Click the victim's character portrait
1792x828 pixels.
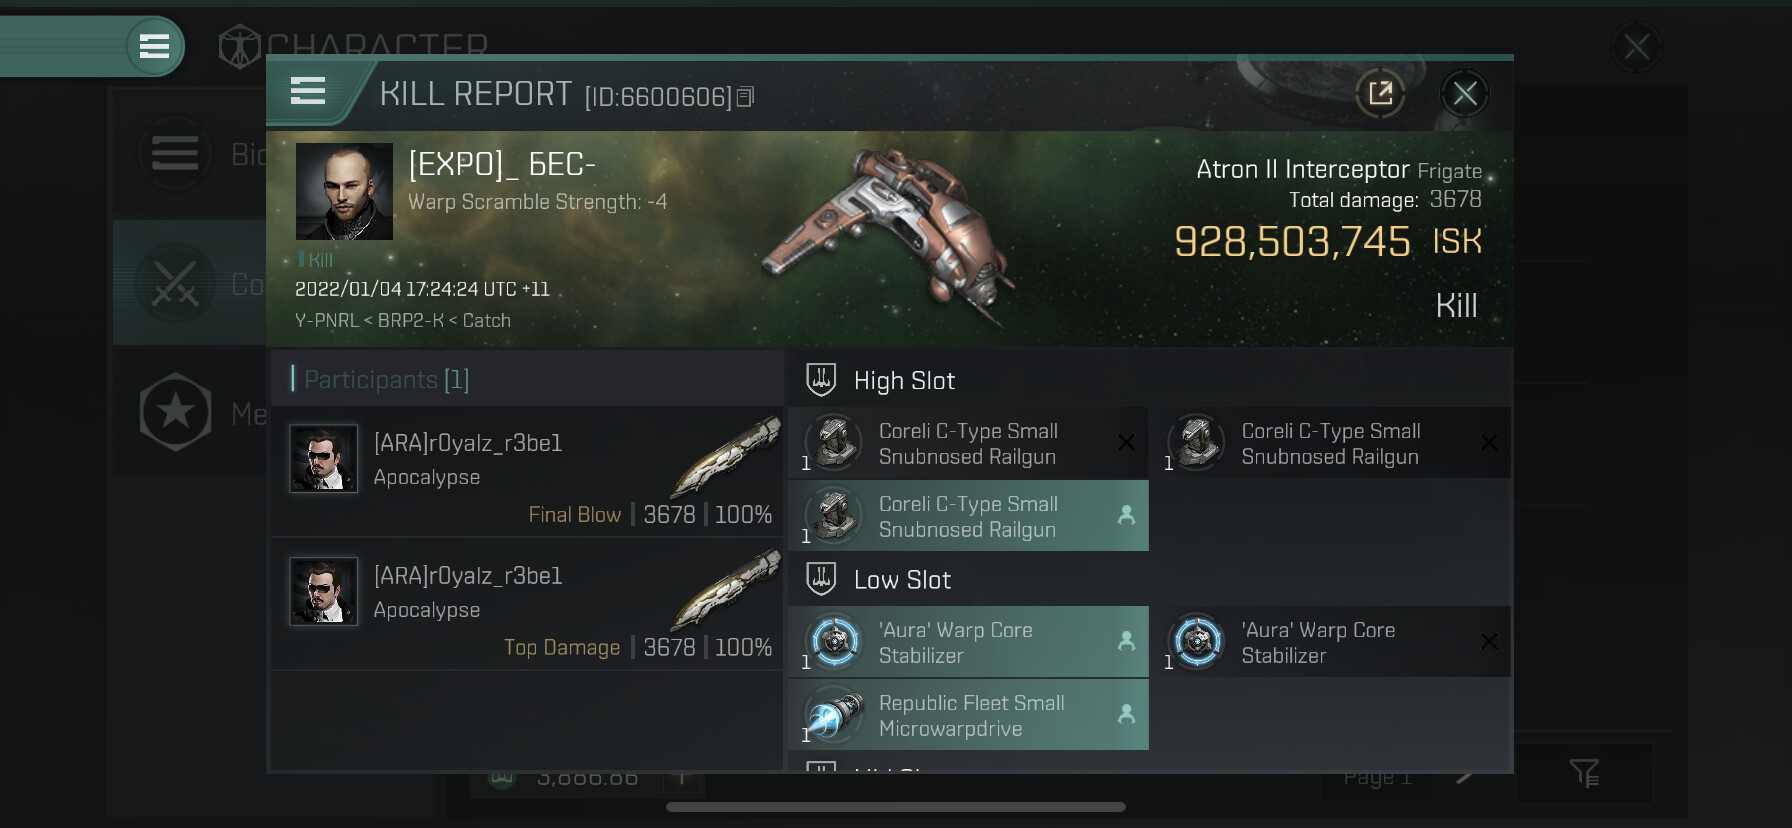click(x=344, y=191)
